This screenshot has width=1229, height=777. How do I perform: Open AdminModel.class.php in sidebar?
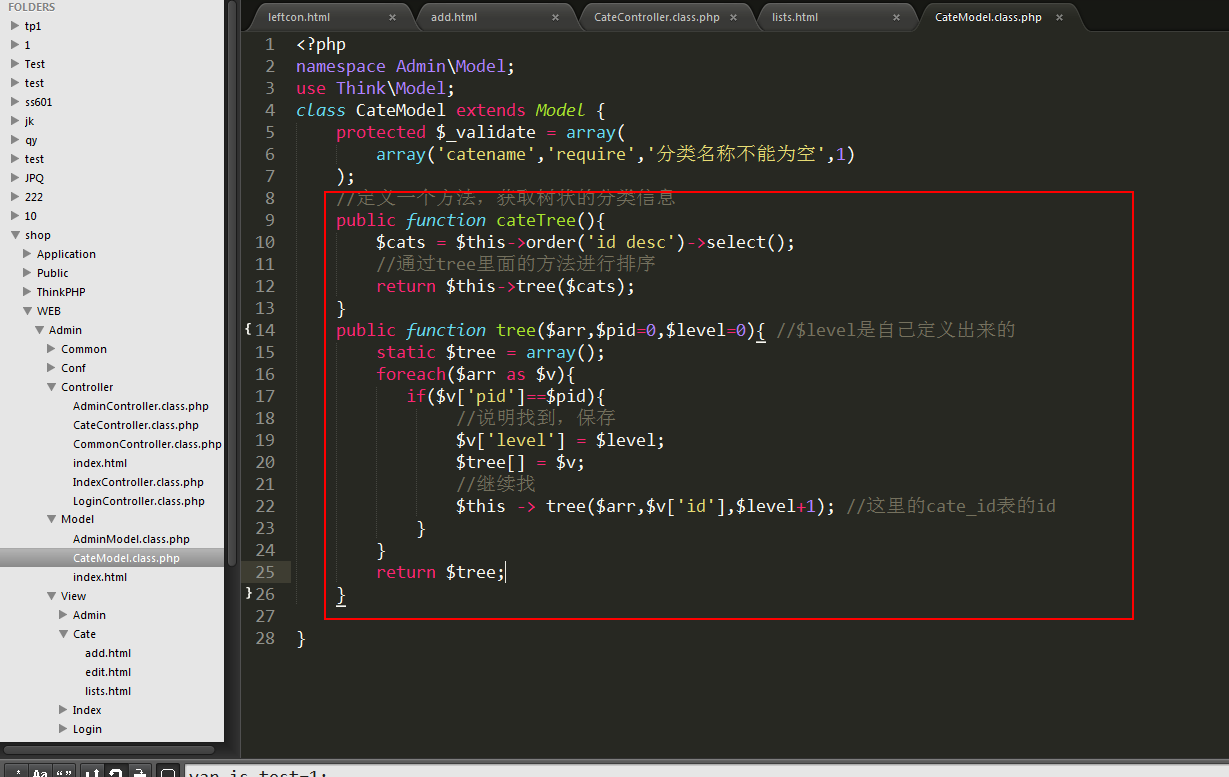pyautogui.click(x=131, y=539)
